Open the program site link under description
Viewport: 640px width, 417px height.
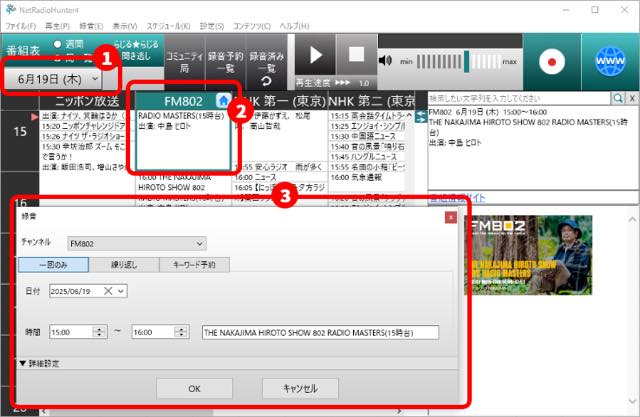(x=457, y=198)
